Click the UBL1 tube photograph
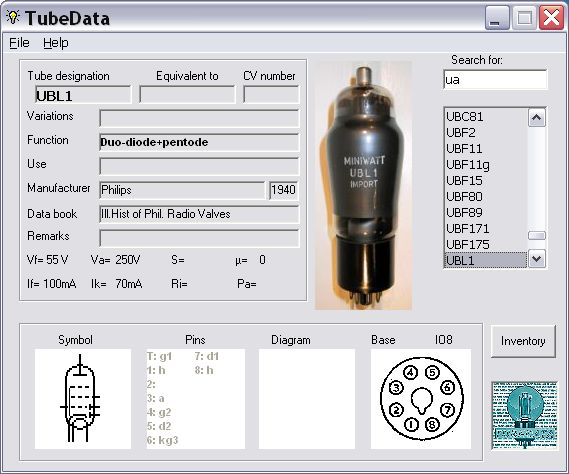 [x=363, y=185]
